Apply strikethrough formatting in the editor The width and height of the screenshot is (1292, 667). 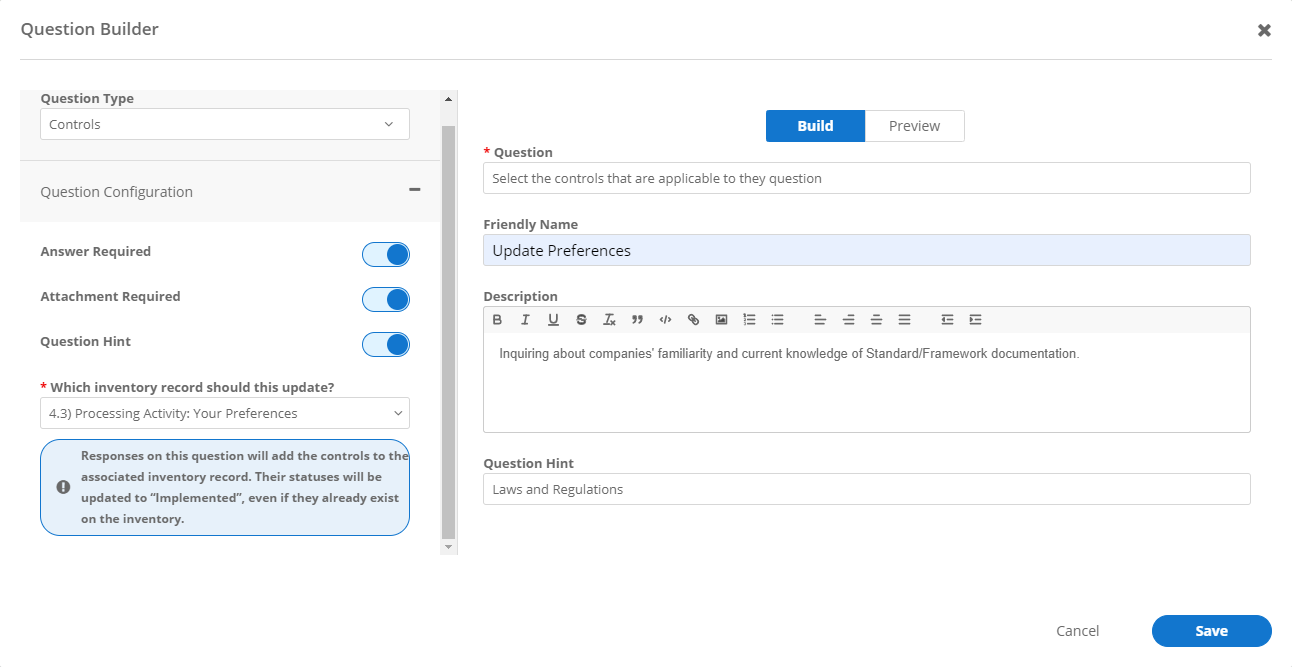tap(581, 319)
